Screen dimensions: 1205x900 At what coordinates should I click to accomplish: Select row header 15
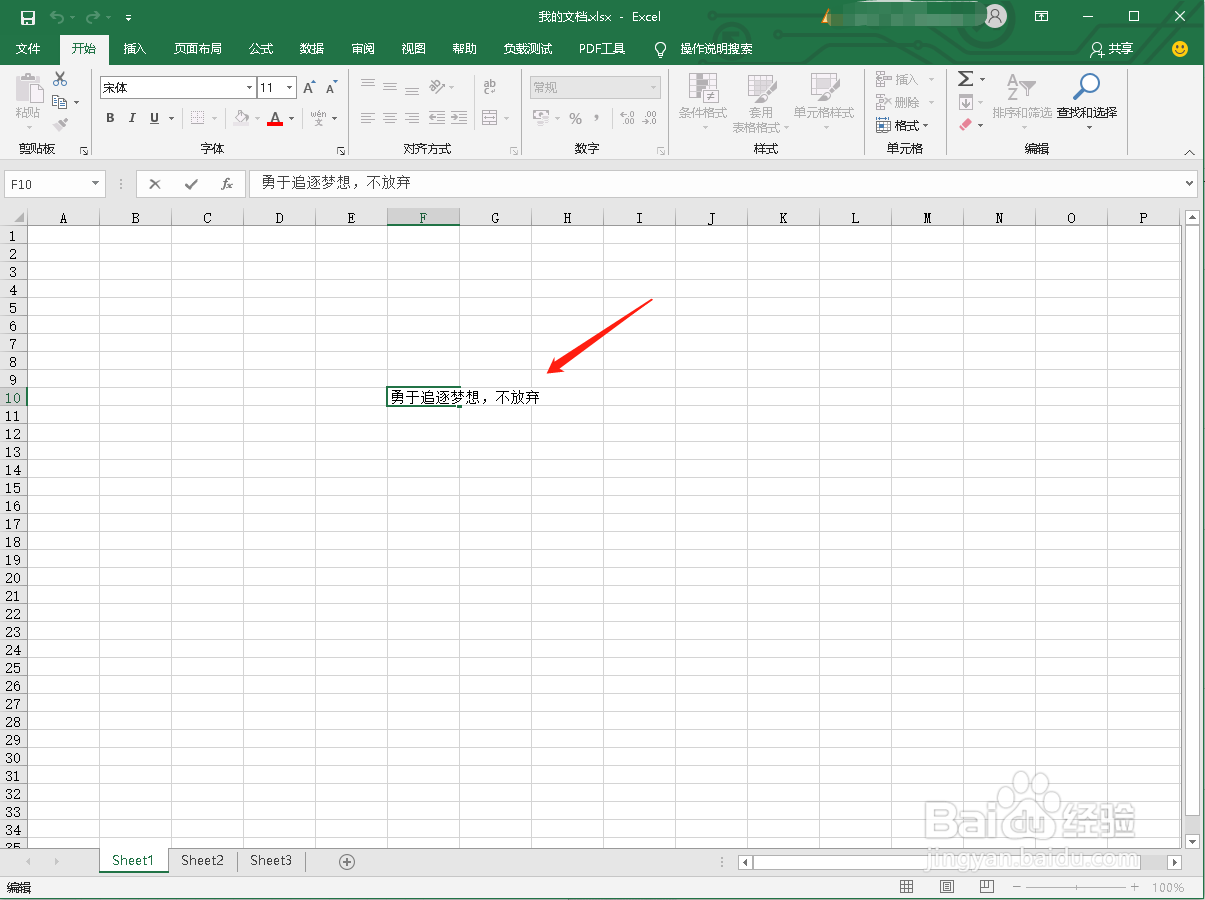click(x=13, y=488)
